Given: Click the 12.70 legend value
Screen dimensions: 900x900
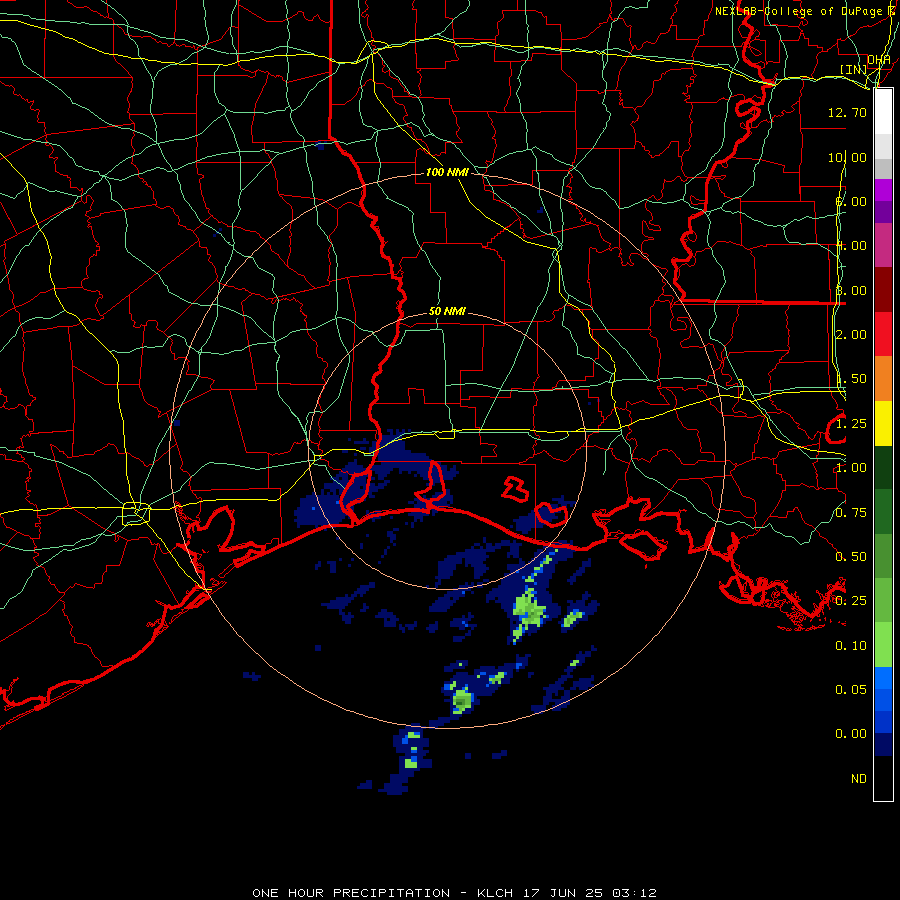Looking at the screenshot, I should coord(847,112).
